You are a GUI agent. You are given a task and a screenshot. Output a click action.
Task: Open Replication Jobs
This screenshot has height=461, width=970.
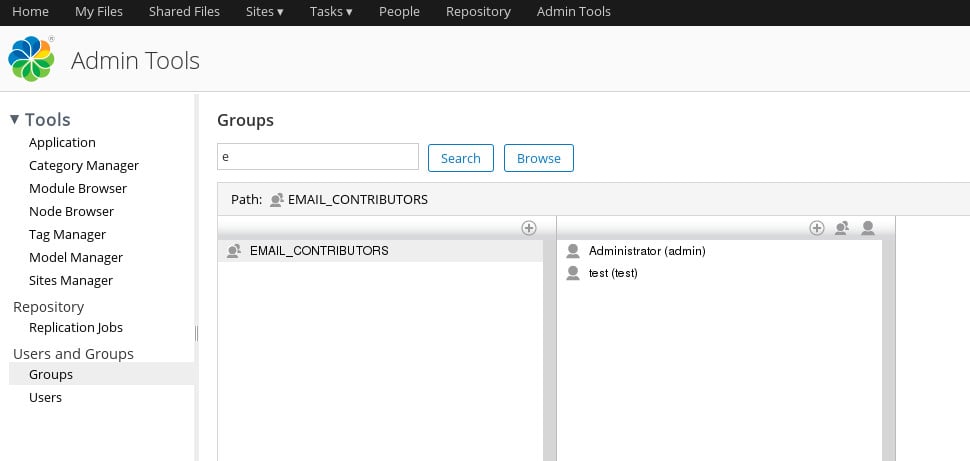[x=76, y=327]
